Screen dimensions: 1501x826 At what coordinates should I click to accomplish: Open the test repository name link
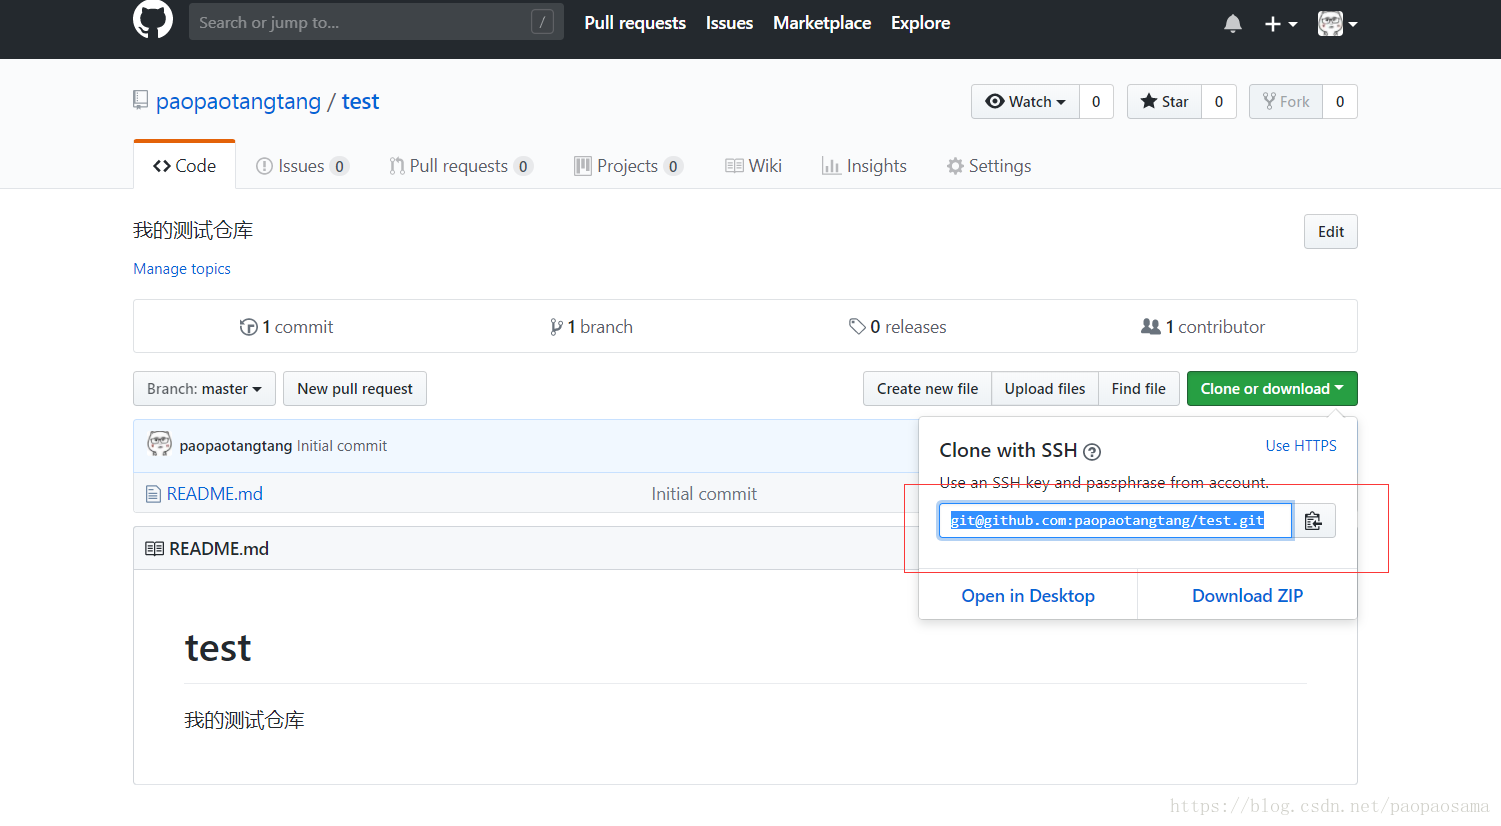(x=360, y=101)
